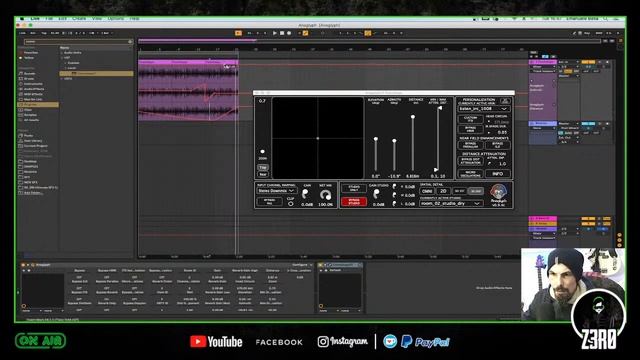Screen dimensions: 640x360
Task: Expand the VST3 folder in browser list
Action: (62, 79)
